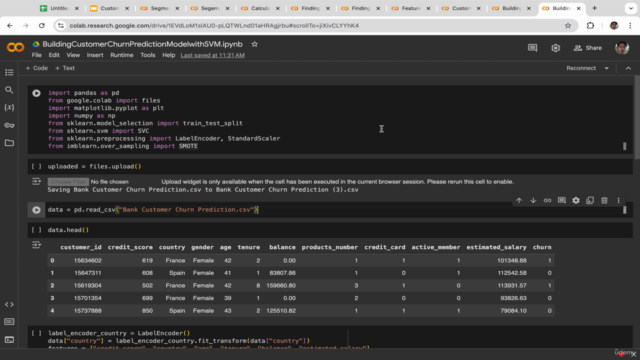Viewport: 640px width, 360px height.
Task: Open the variables {x} panel
Action: [9, 107]
